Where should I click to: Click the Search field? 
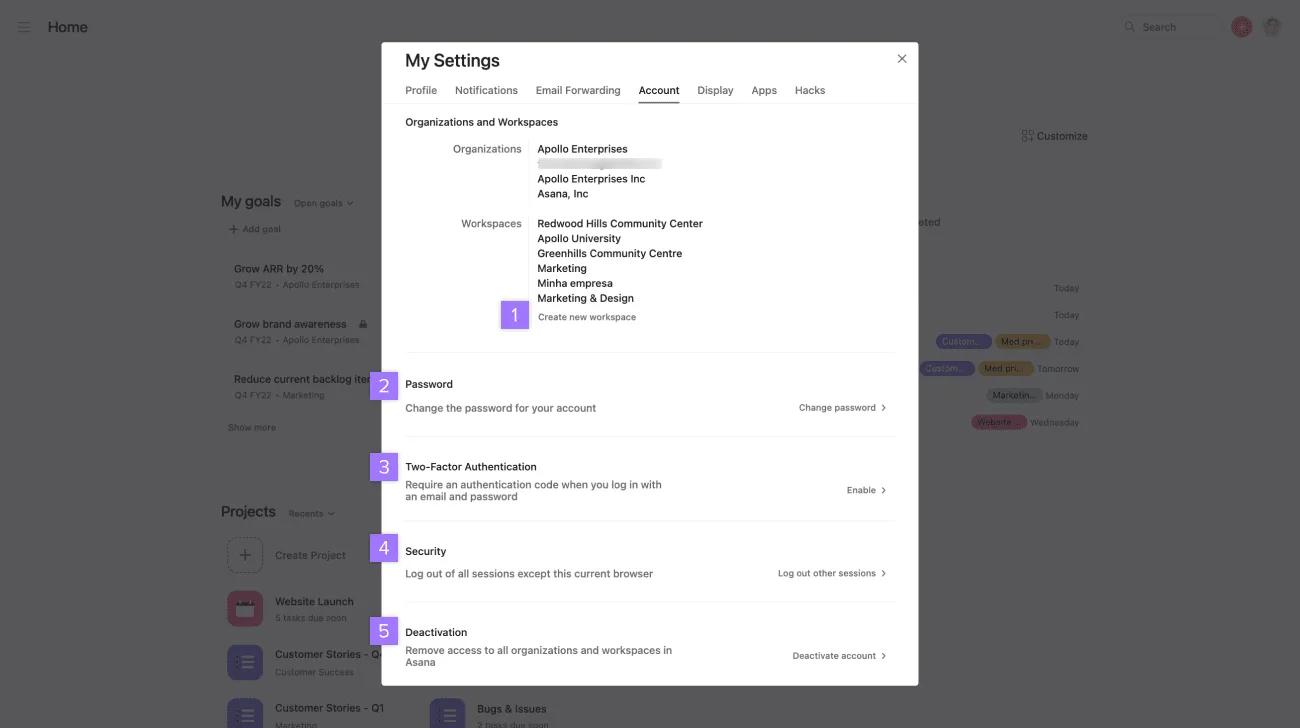click(1170, 27)
